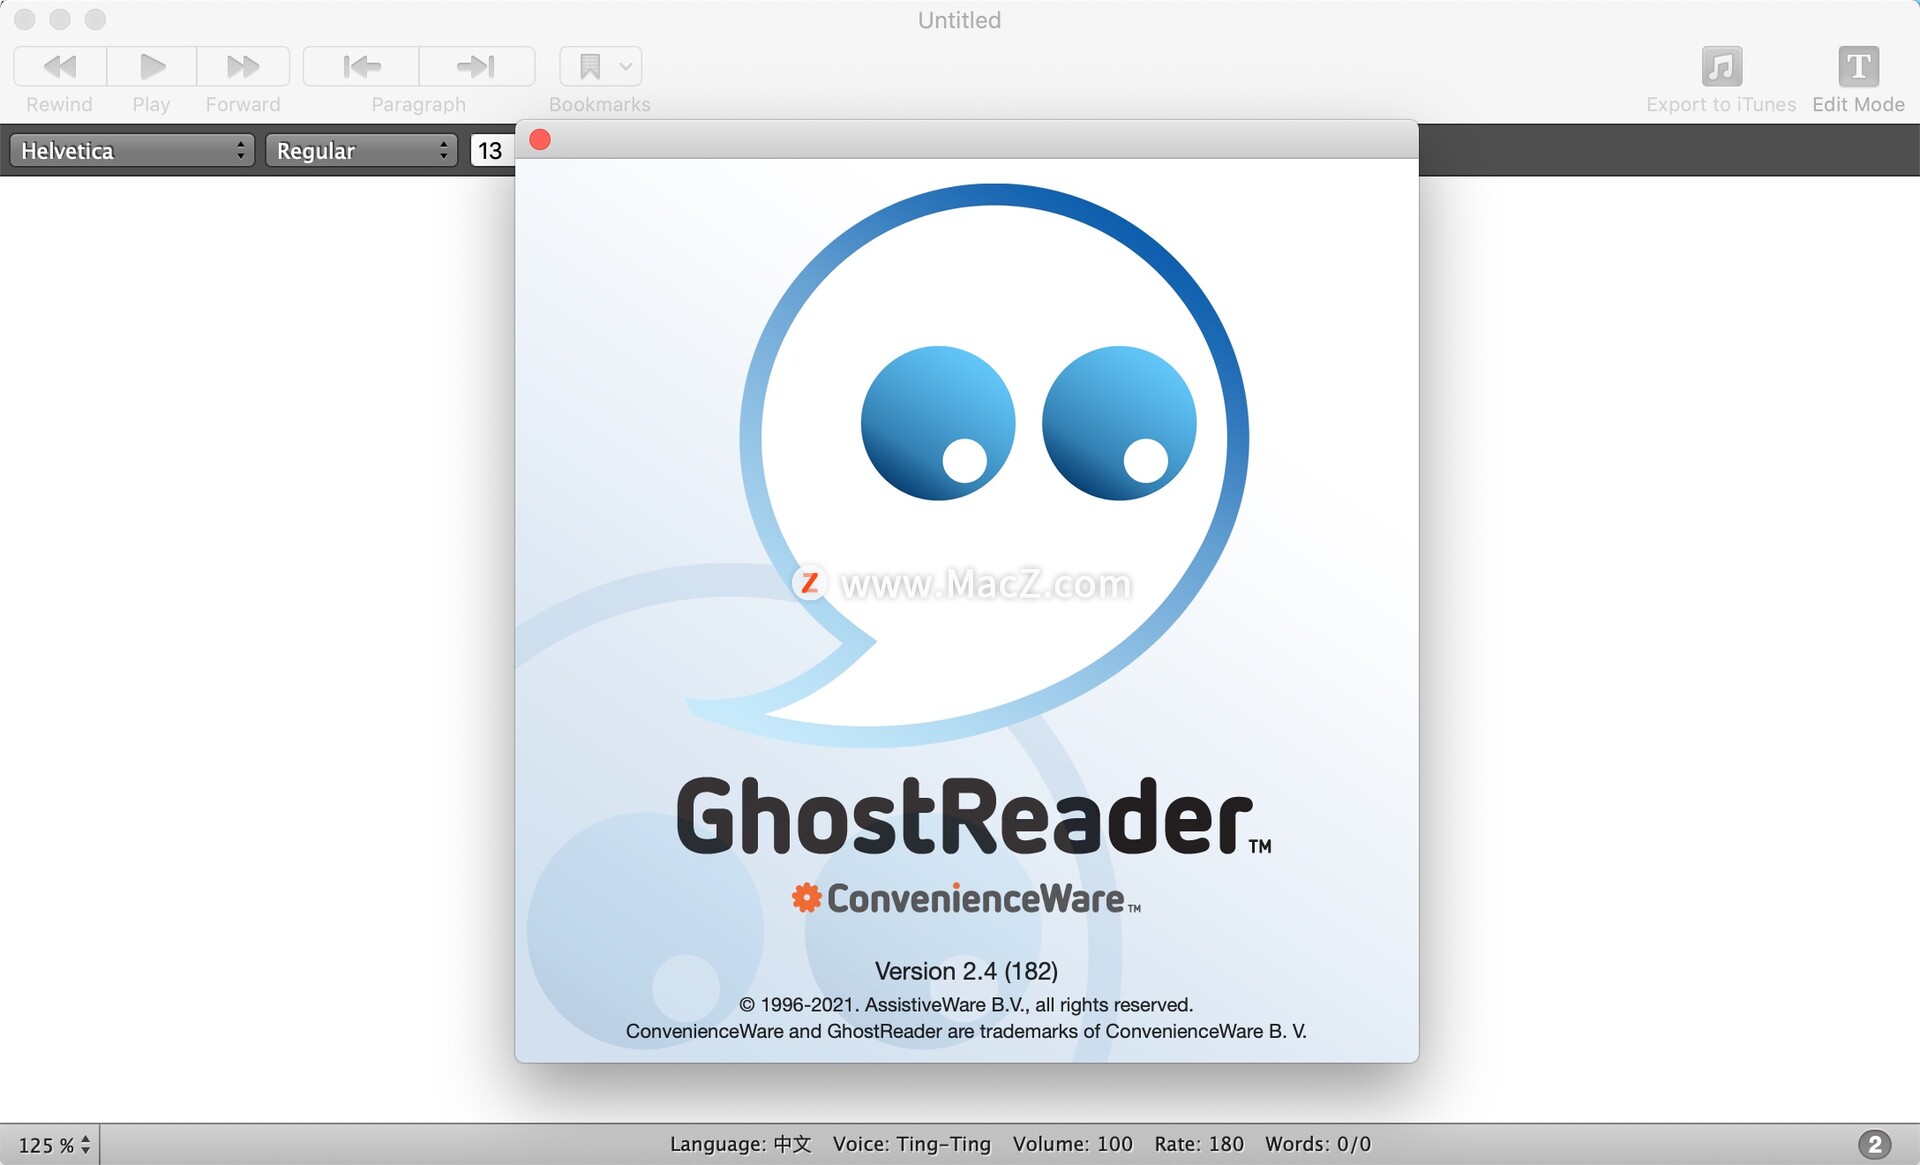
Task: Click the Forward playback button
Action: click(243, 67)
